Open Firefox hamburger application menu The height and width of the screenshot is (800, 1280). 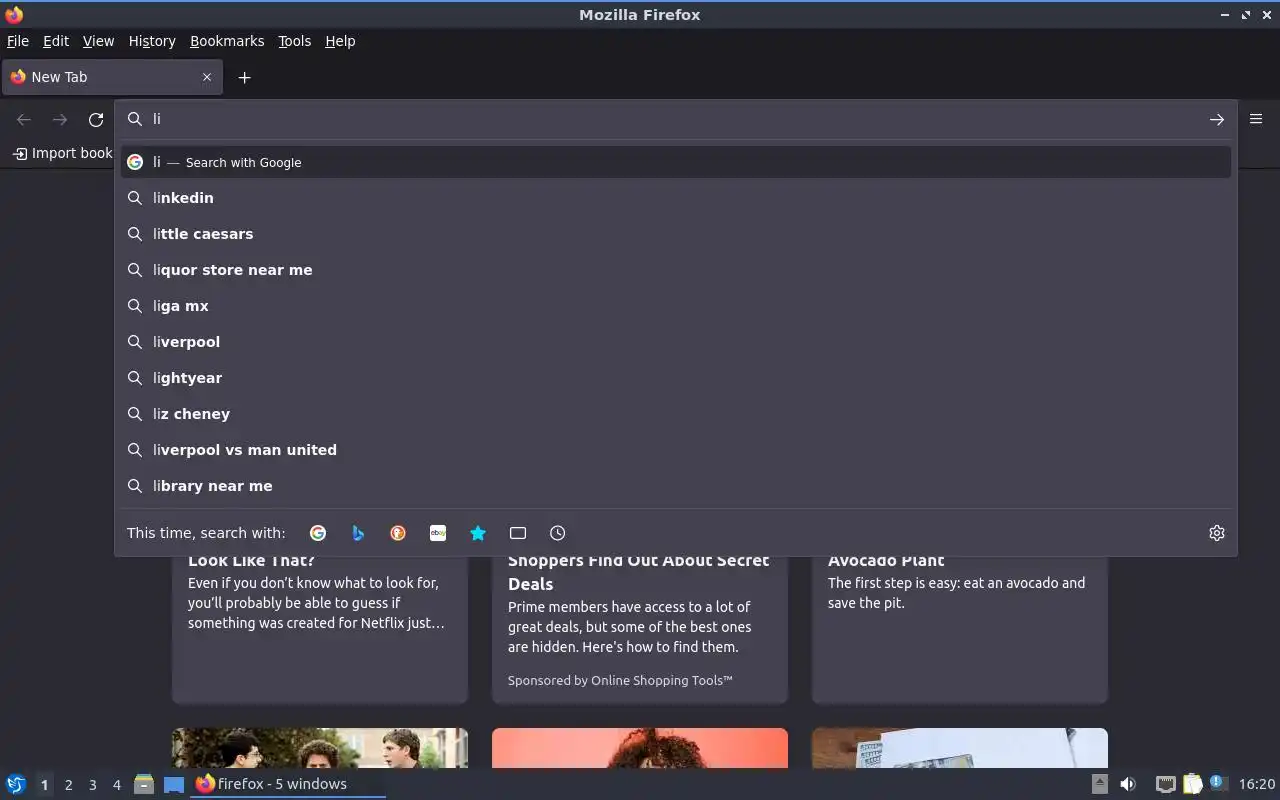pyautogui.click(x=1256, y=119)
